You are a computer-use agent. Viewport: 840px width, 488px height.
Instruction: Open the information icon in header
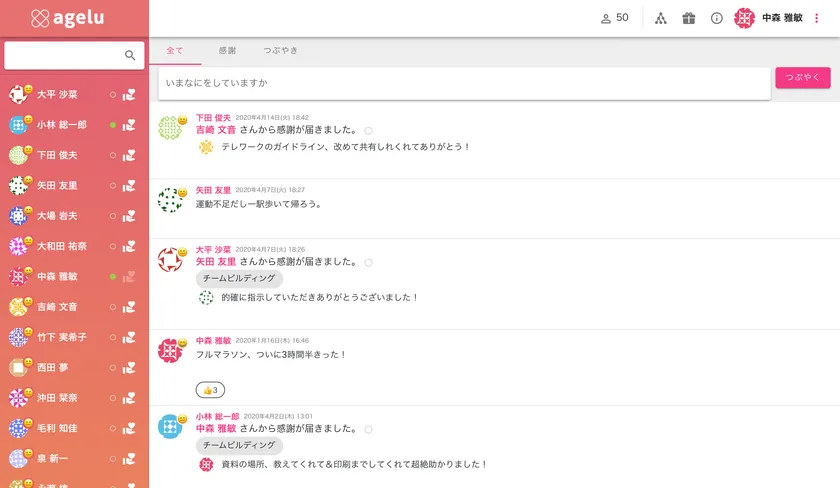[x=716, y=18]
